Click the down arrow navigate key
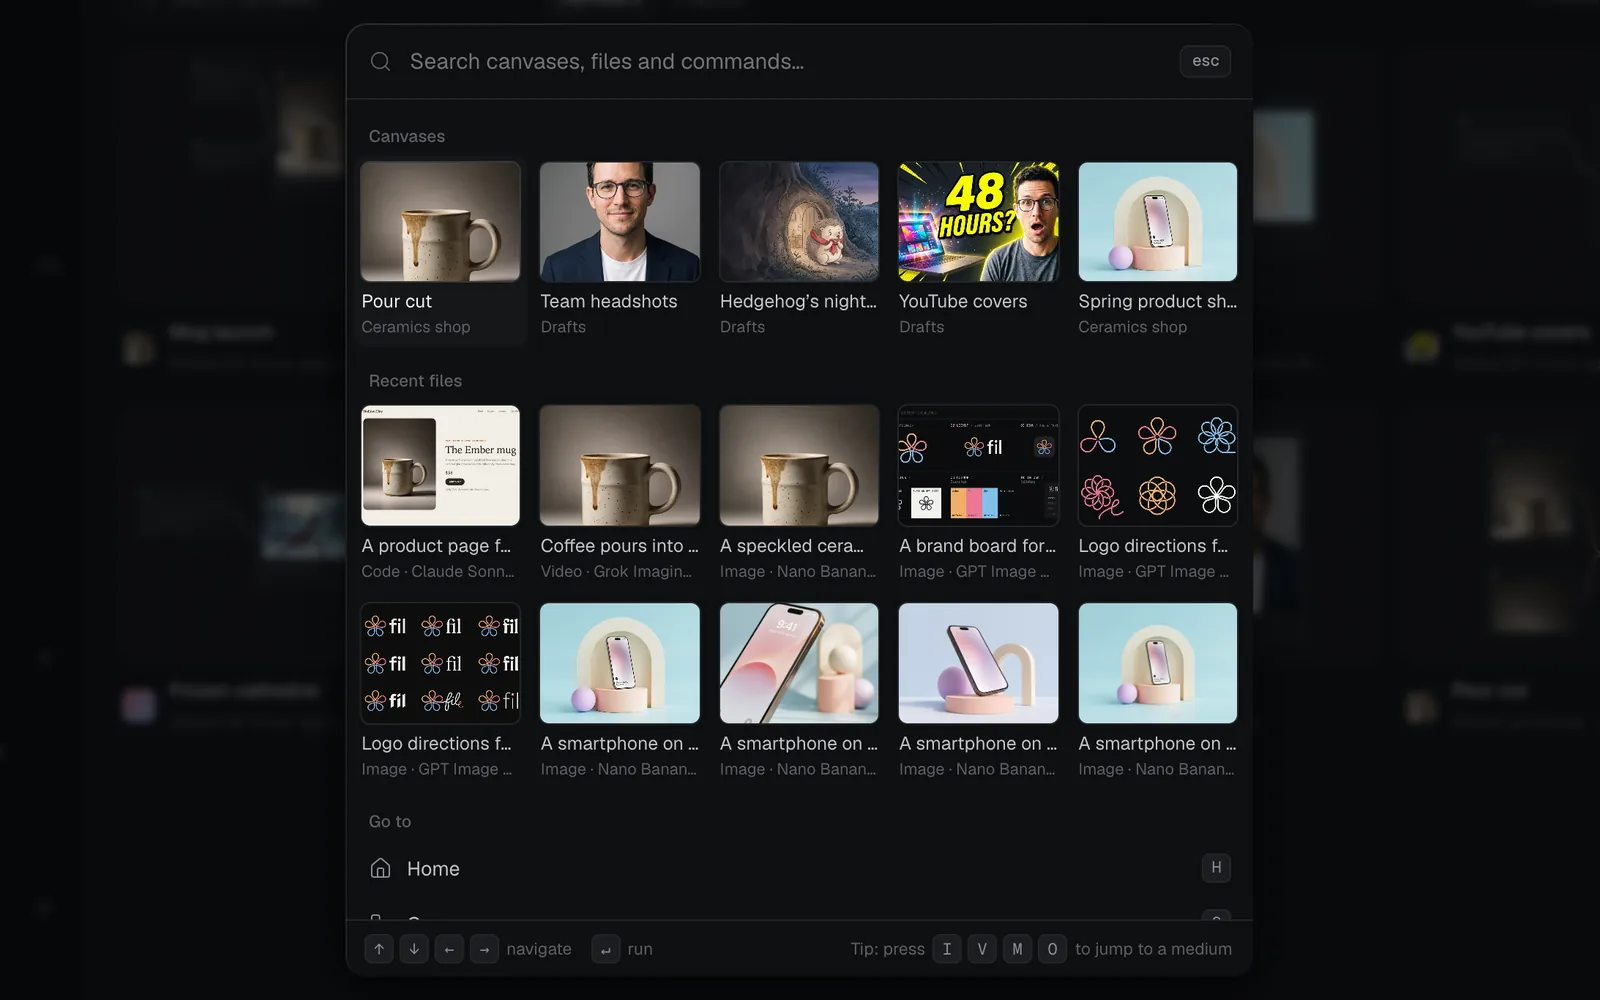The width and height of the screenshot is (1600, 1000). click(414, 949)
